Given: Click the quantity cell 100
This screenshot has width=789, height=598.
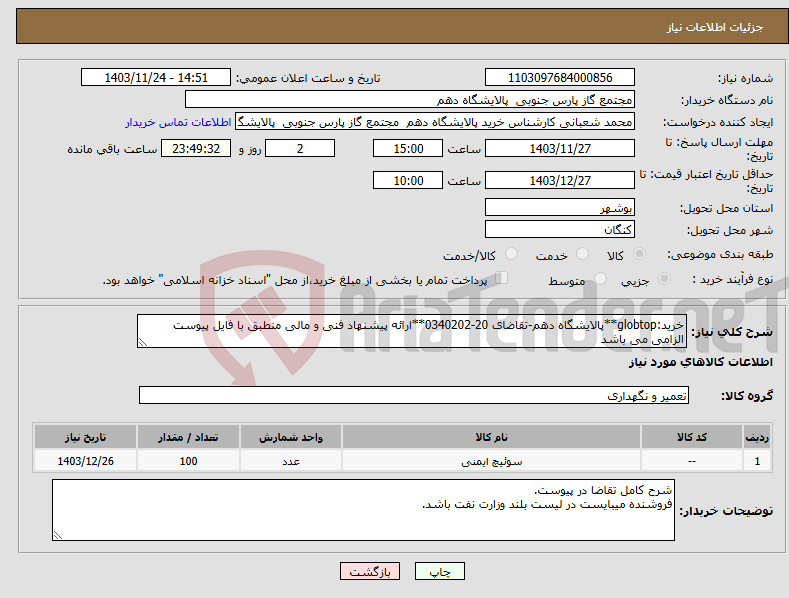Looking at the screenshot, I should pyautogui.click(x=188, y=461).
